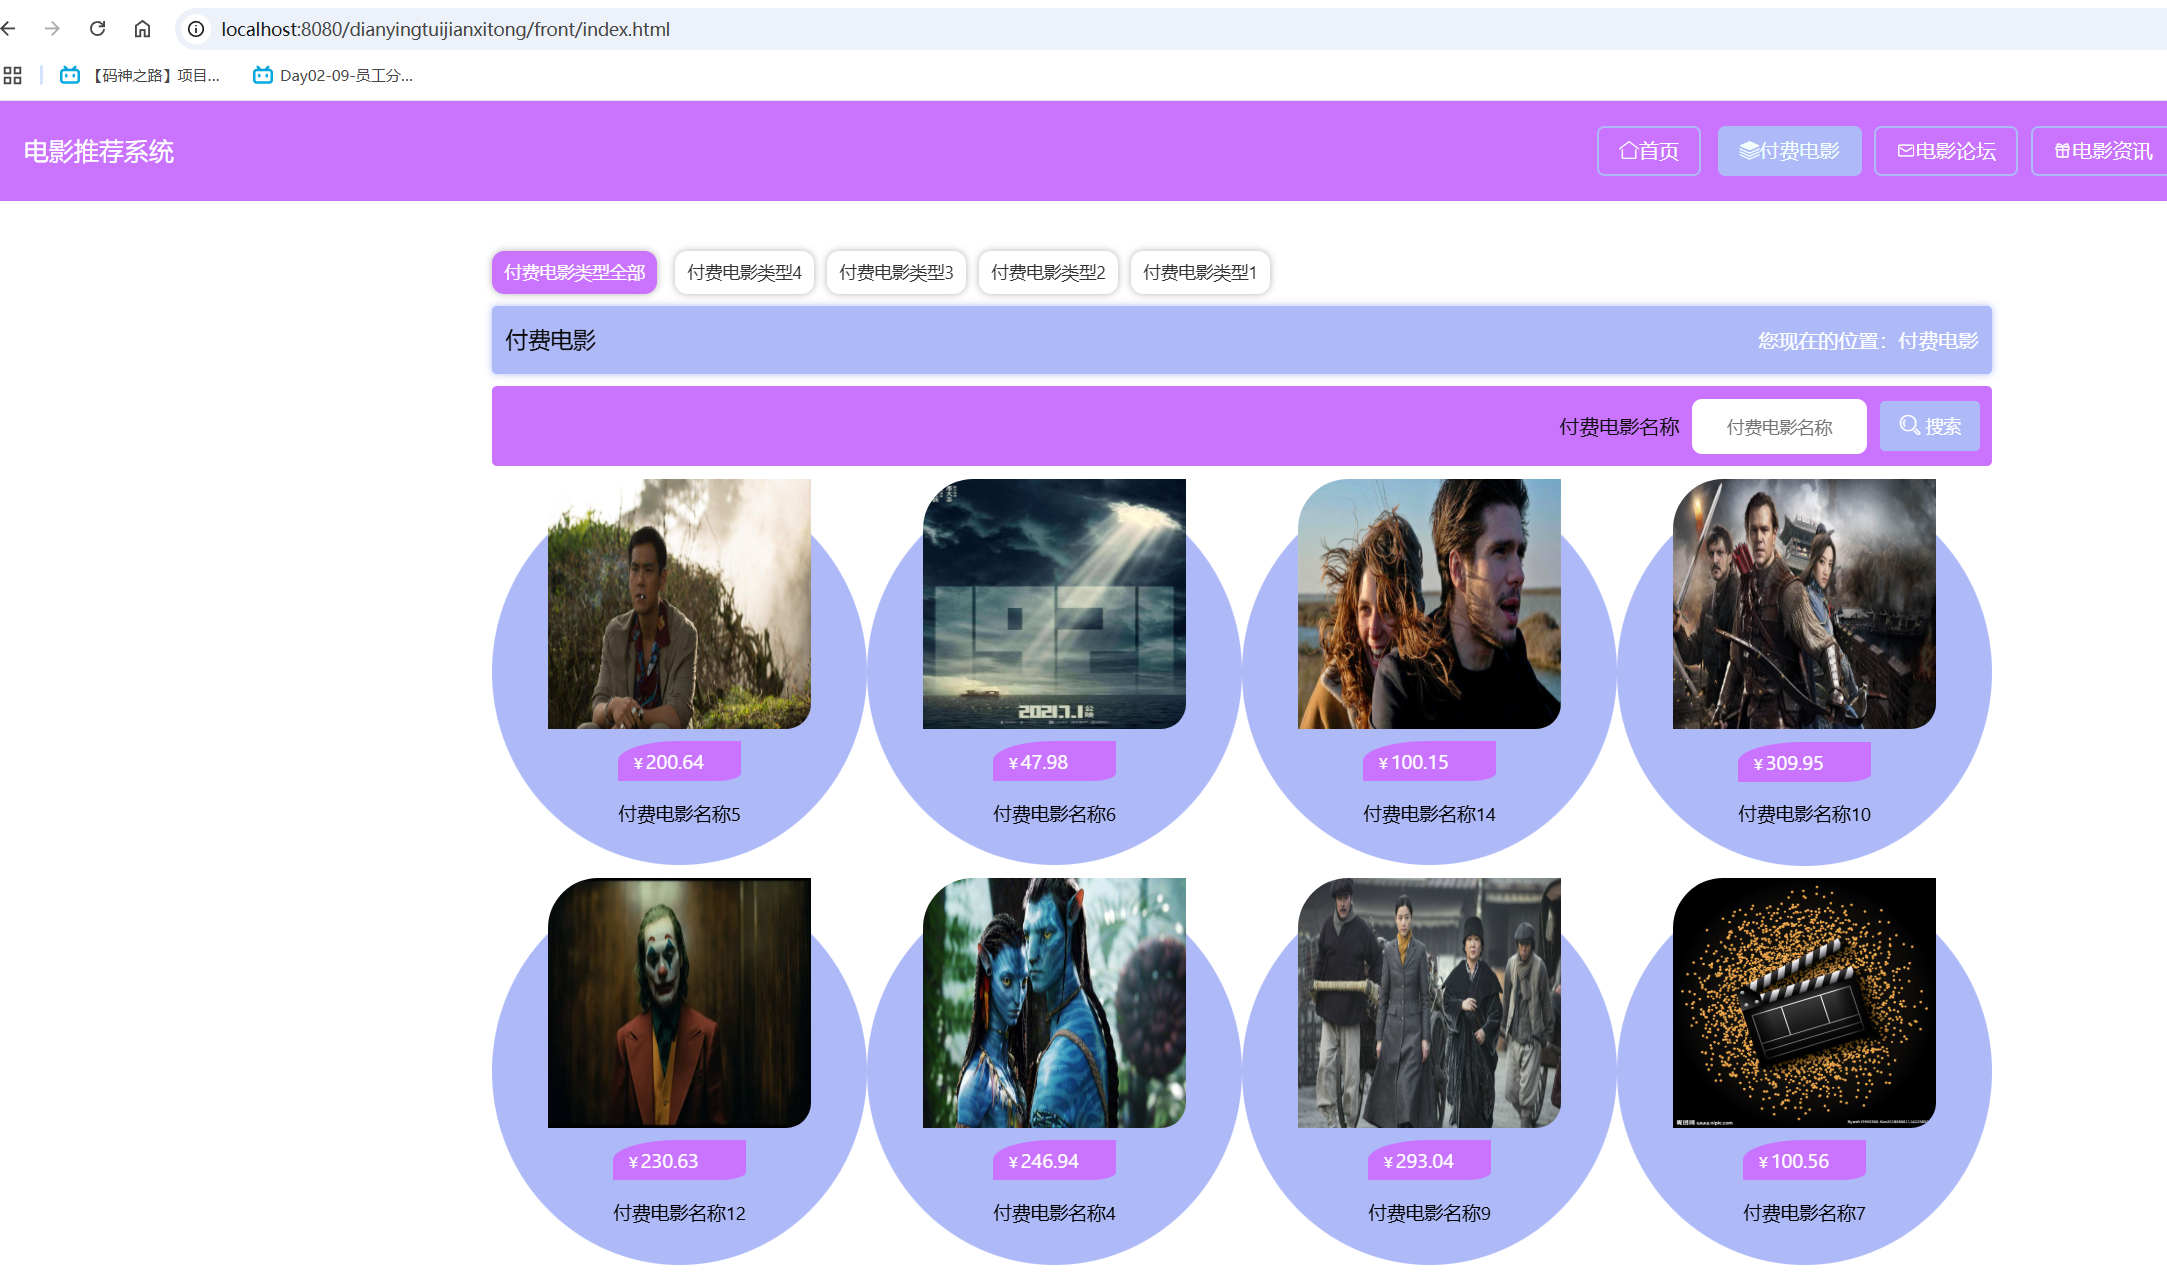Viewport: 2167px width, 1283px height.
Task: Click the ¥100.56 price tag
Action: (x=1804, y=1161)
